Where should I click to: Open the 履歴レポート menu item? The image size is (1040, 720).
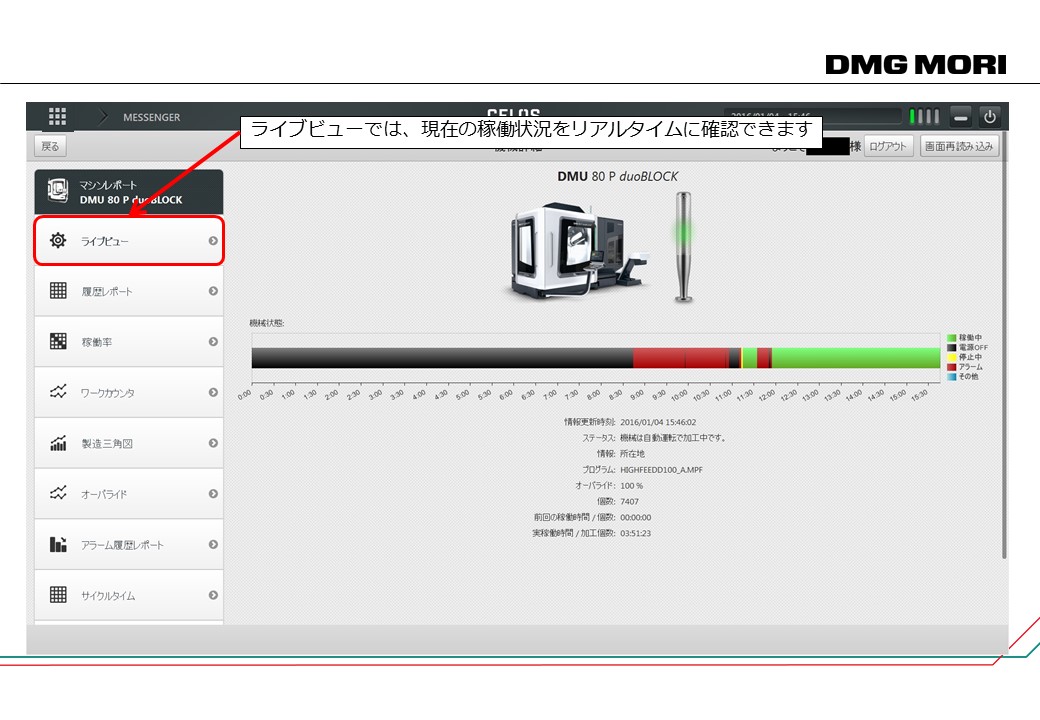pyautogui.click(x=129, y=291)
